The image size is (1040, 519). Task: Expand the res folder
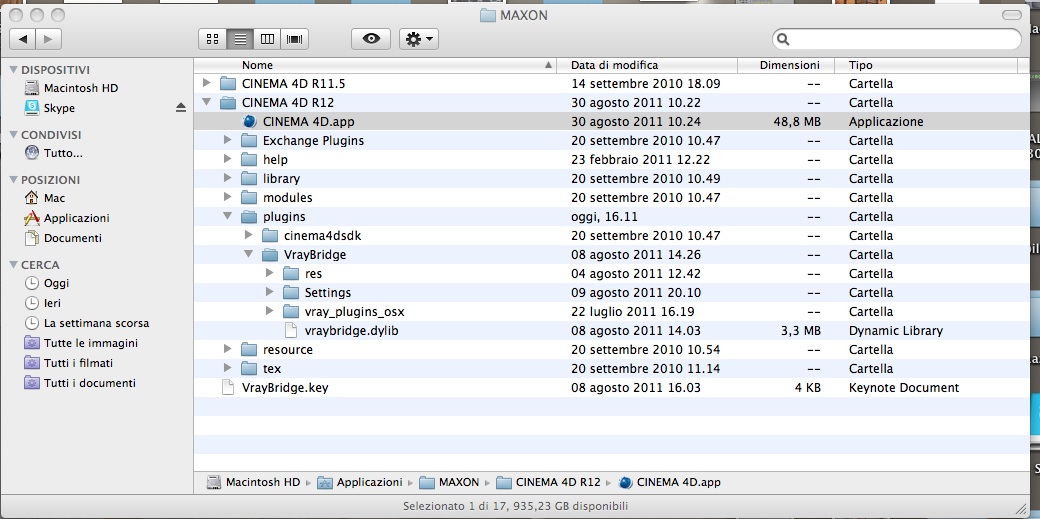(269, 273)
